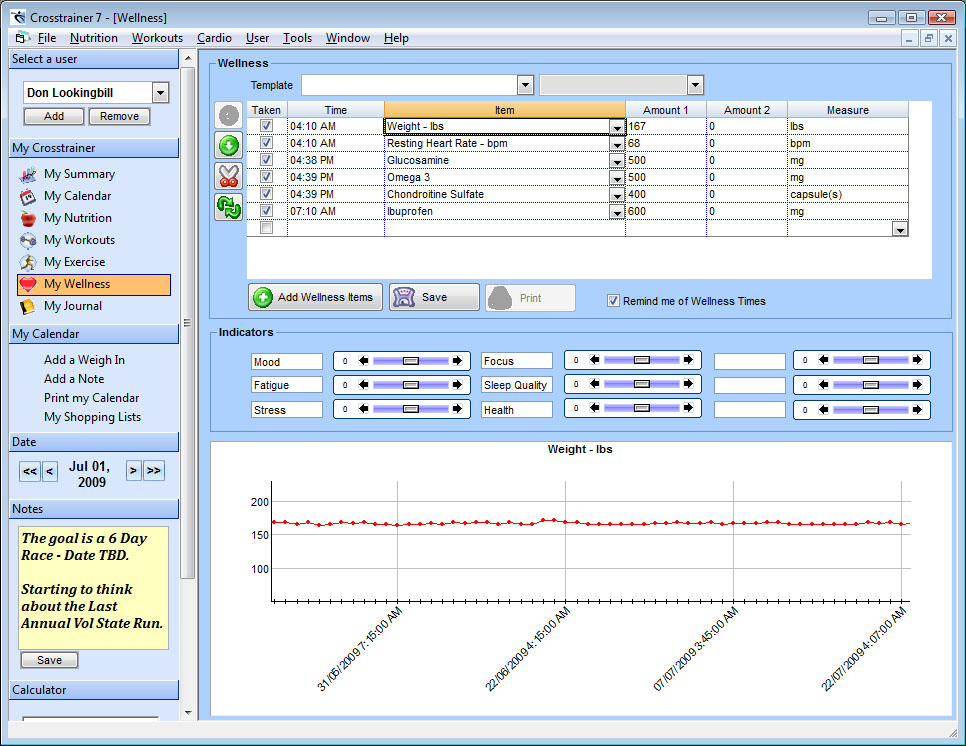Image resolution: width=966 pixels, height=746 pixels.
Task: Click Add Wellness Items button
Action: pyautogui.click(x=315, y=298)
